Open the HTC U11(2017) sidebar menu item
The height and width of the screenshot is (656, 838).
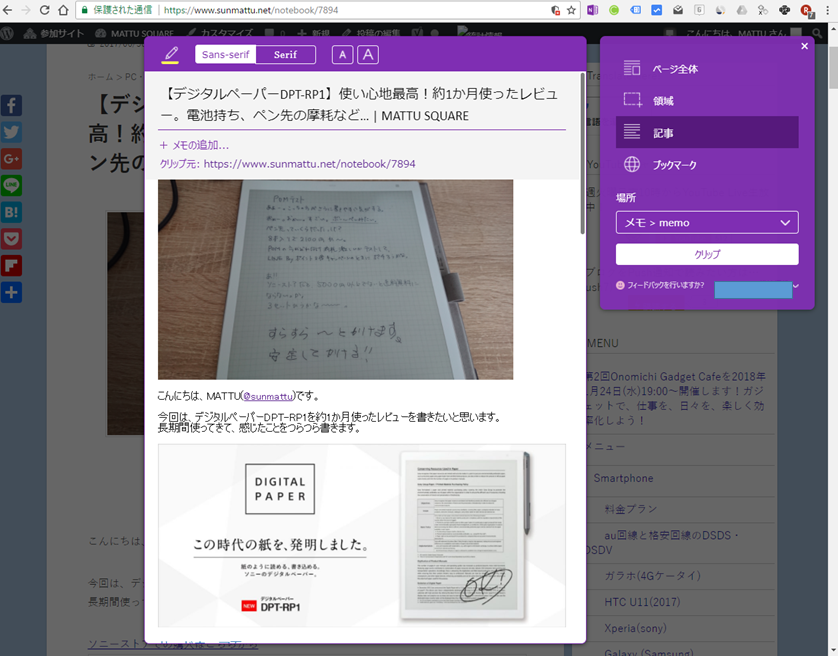(x=642, y=602)
